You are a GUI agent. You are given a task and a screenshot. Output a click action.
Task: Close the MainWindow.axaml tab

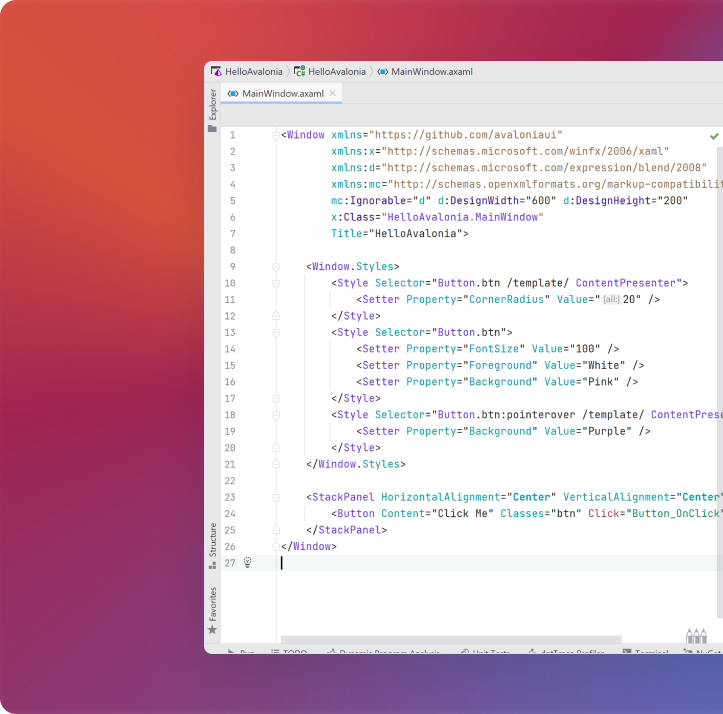pos(332,93)
